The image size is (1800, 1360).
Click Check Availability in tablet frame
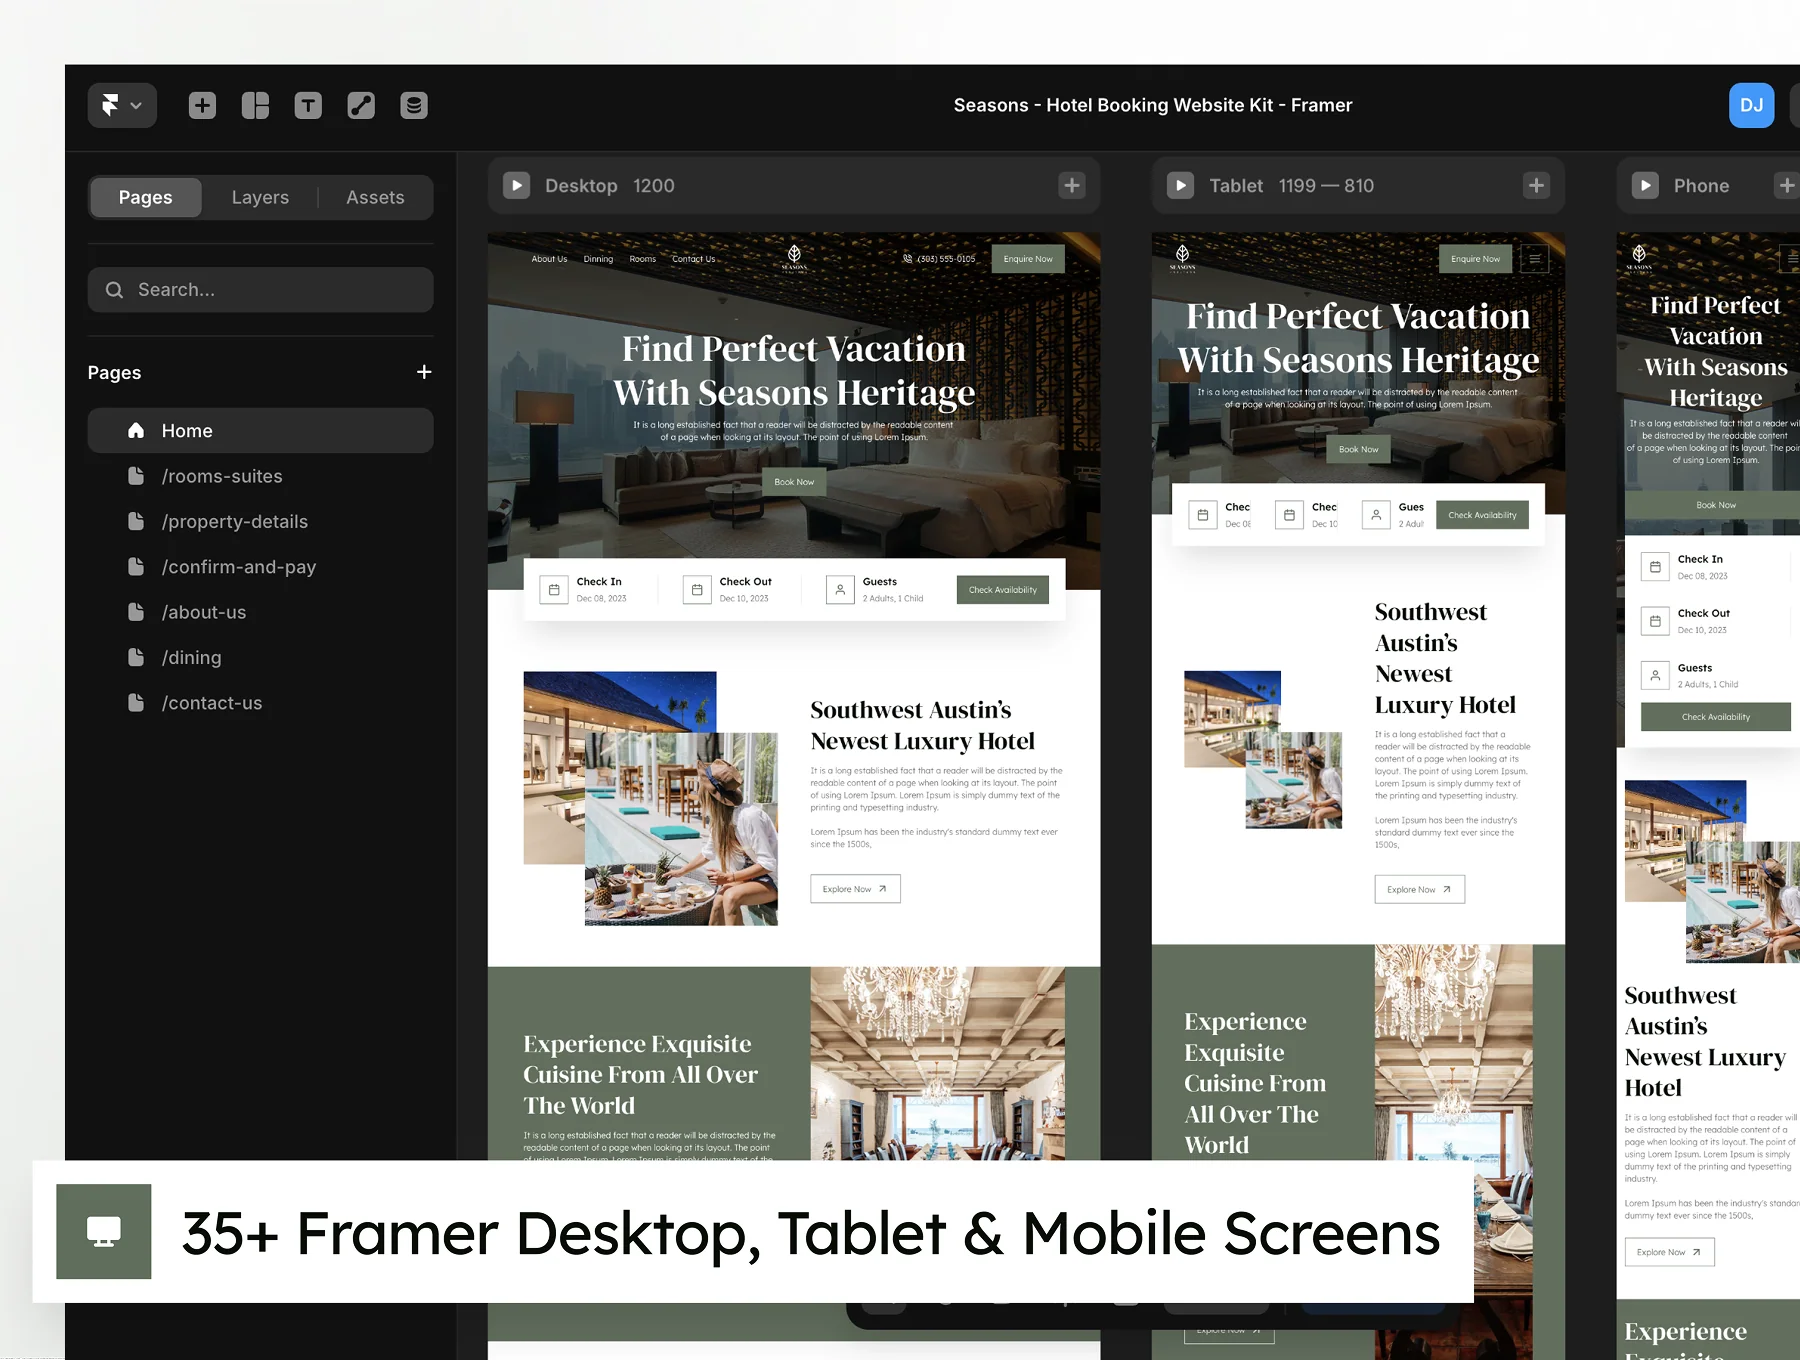coord(1482,515)
